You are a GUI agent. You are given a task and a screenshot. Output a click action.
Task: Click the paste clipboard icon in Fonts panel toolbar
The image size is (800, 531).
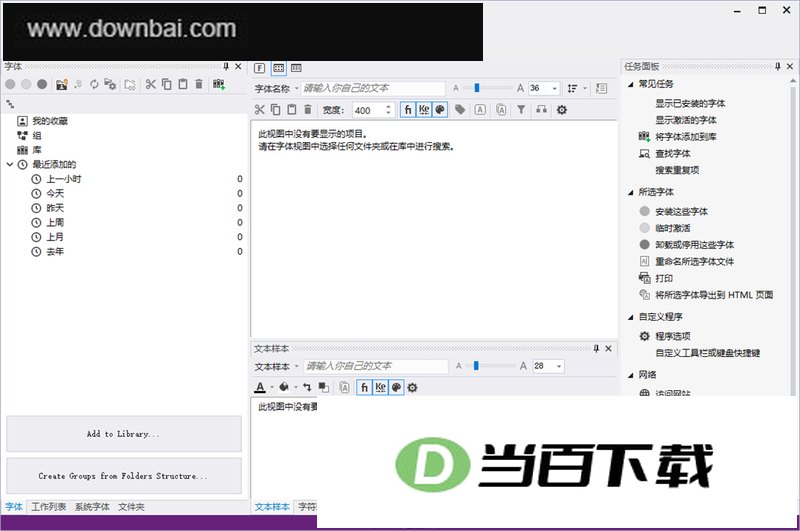click(183, 84)
